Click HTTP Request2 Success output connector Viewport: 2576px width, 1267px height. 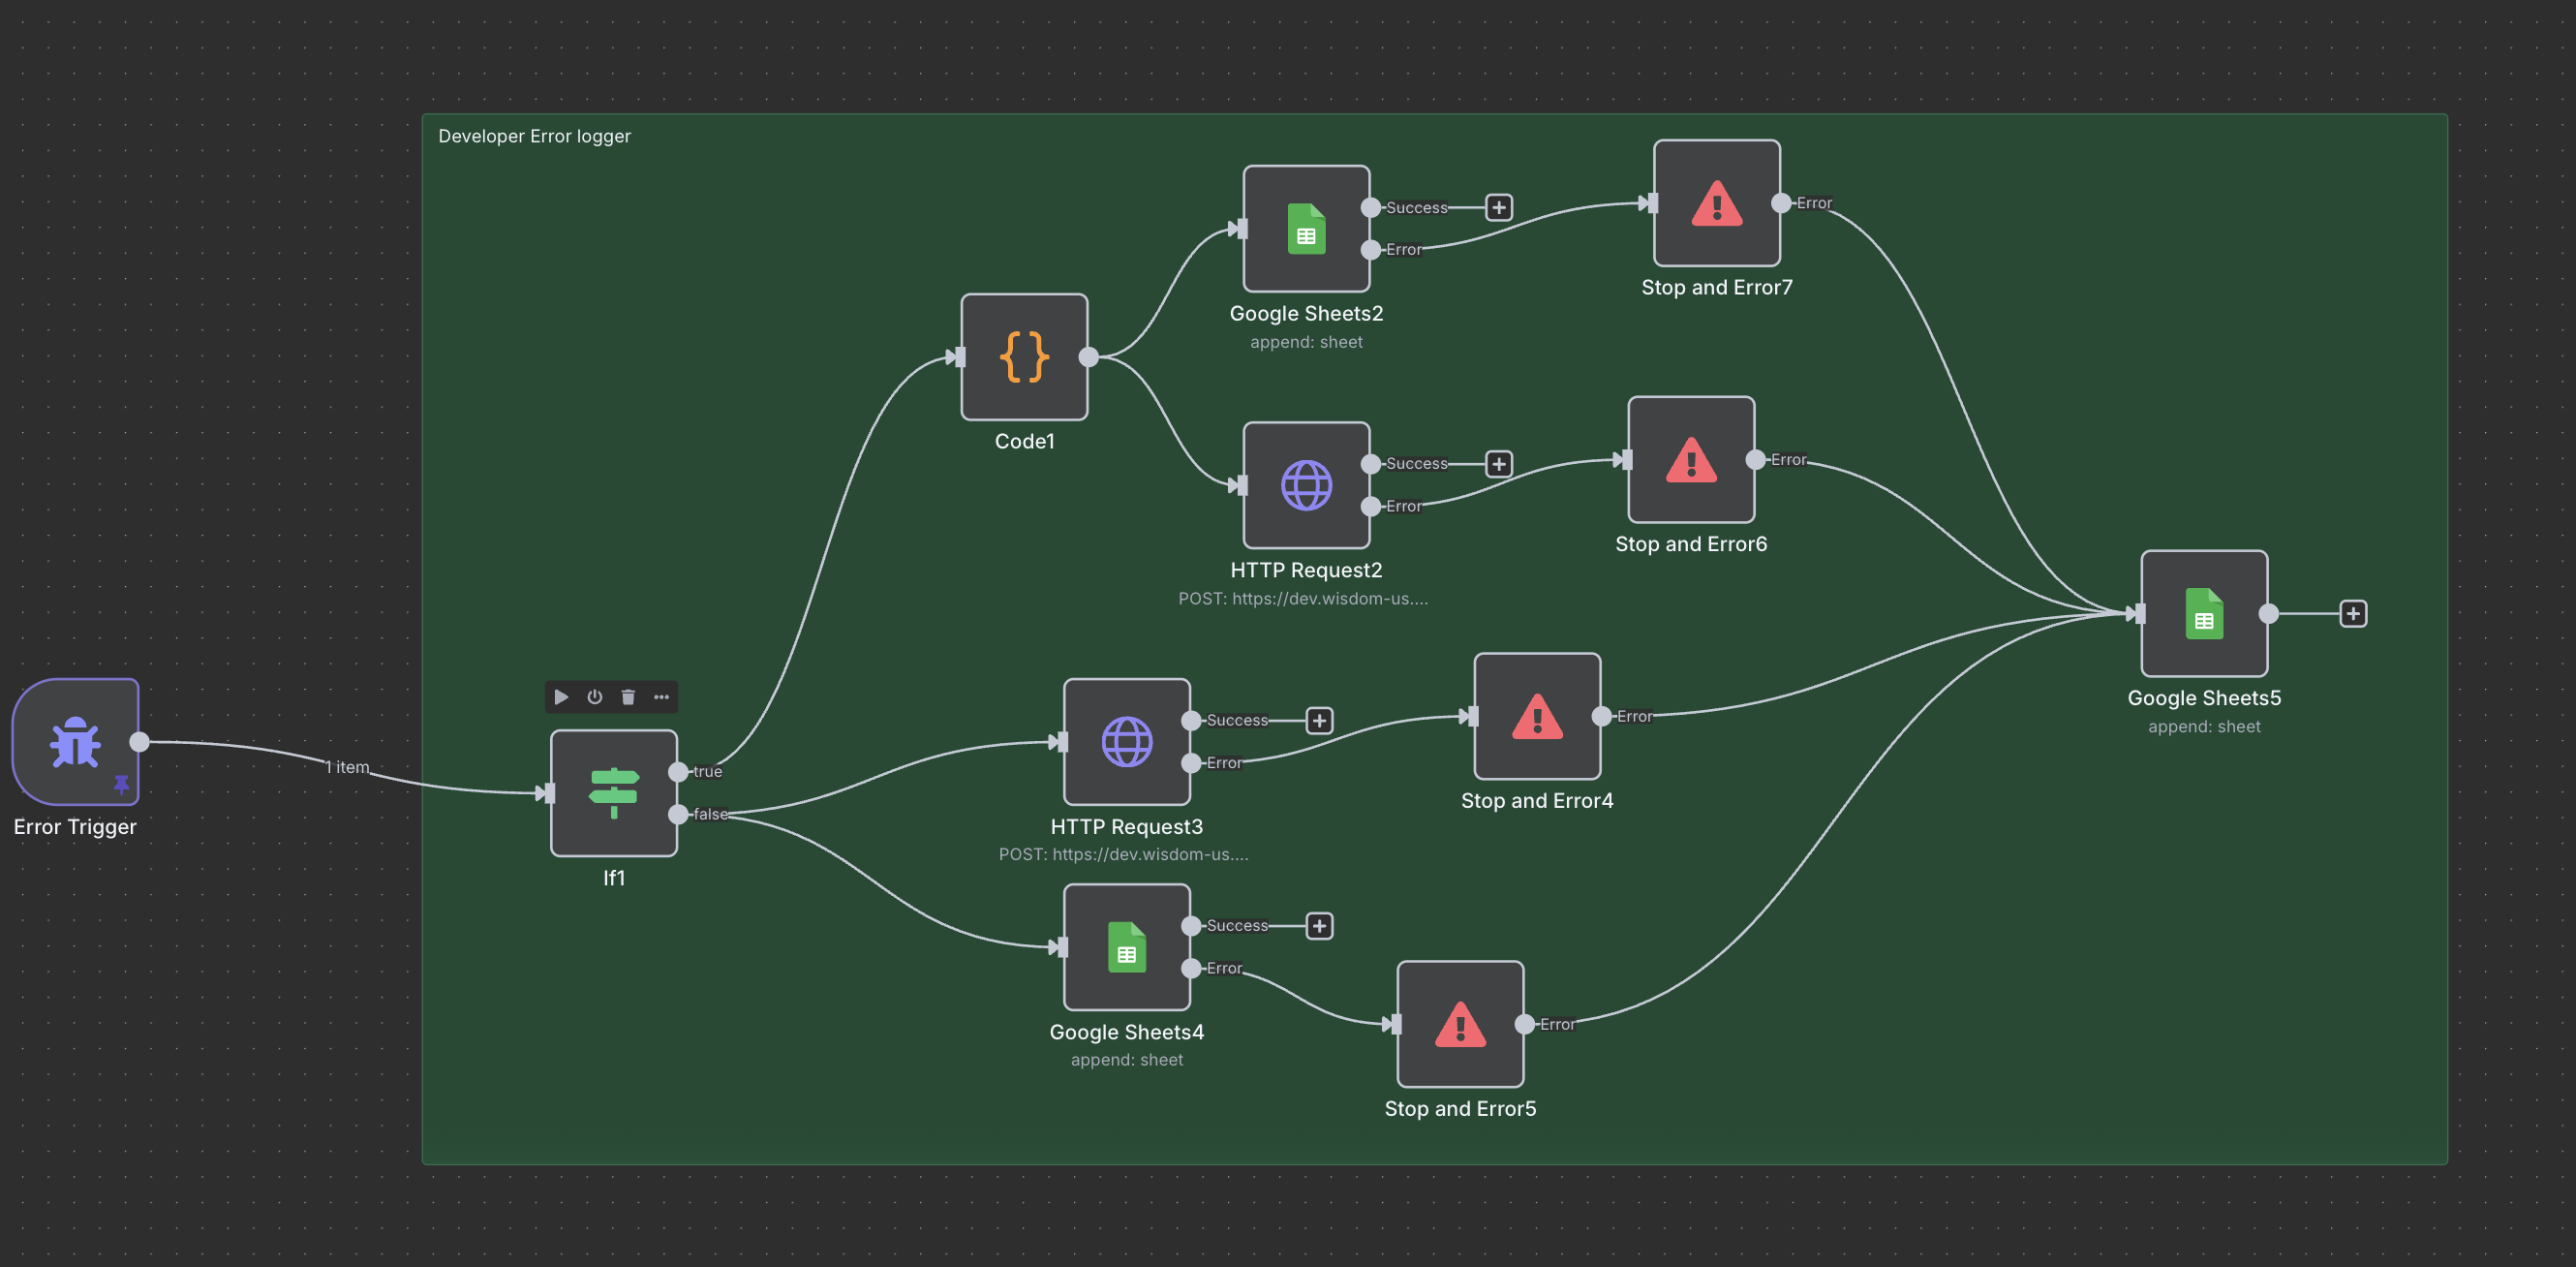coord(1372,464)
